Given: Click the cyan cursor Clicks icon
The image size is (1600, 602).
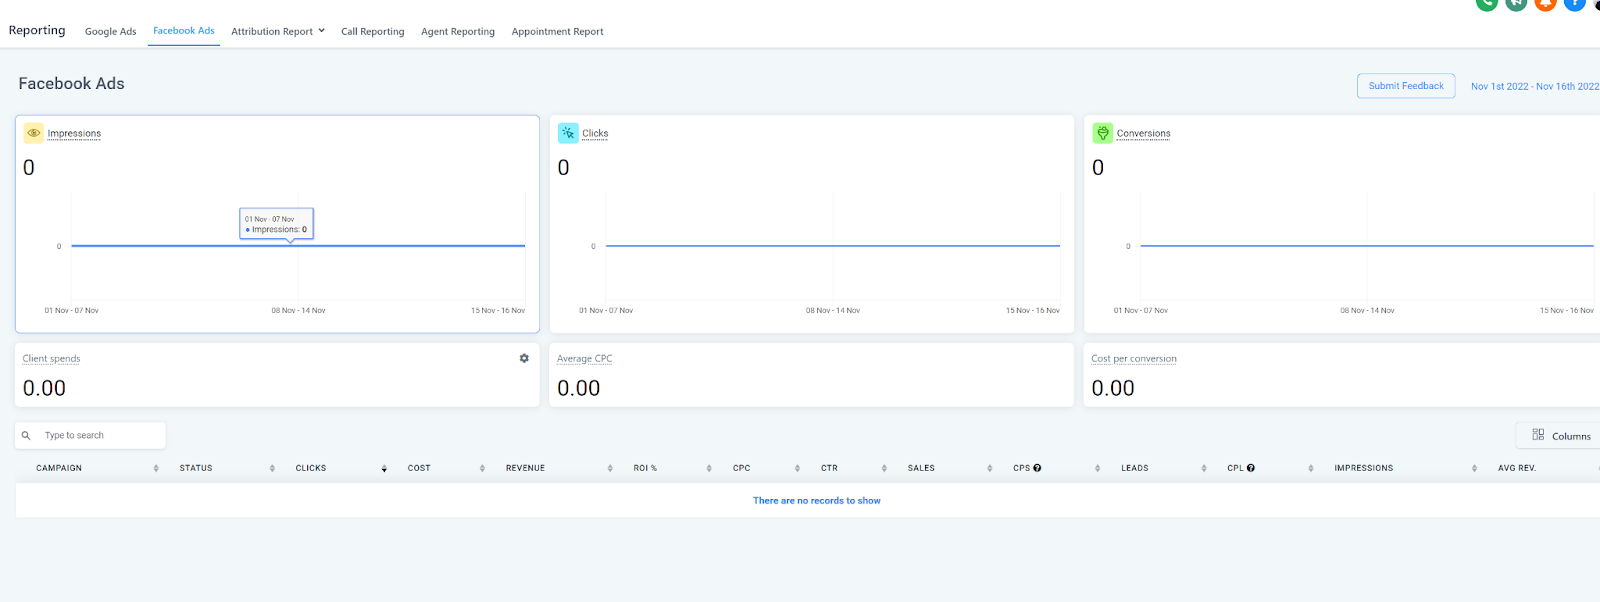Looking at the screenshot, I should (x=568, y=133).
